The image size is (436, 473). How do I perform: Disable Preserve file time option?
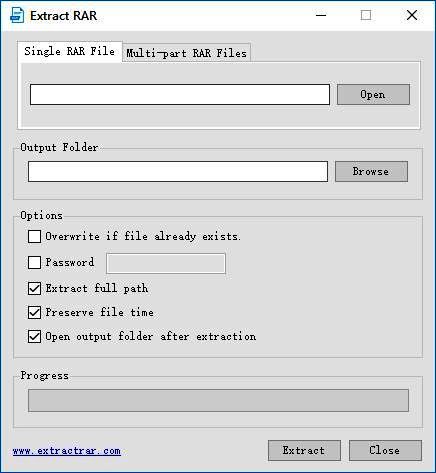34,312
